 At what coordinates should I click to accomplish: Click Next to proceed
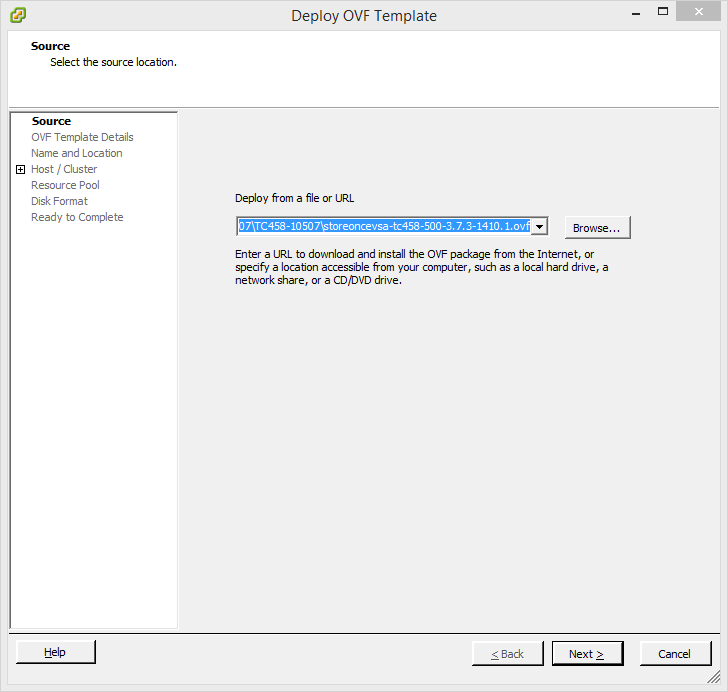587,654
